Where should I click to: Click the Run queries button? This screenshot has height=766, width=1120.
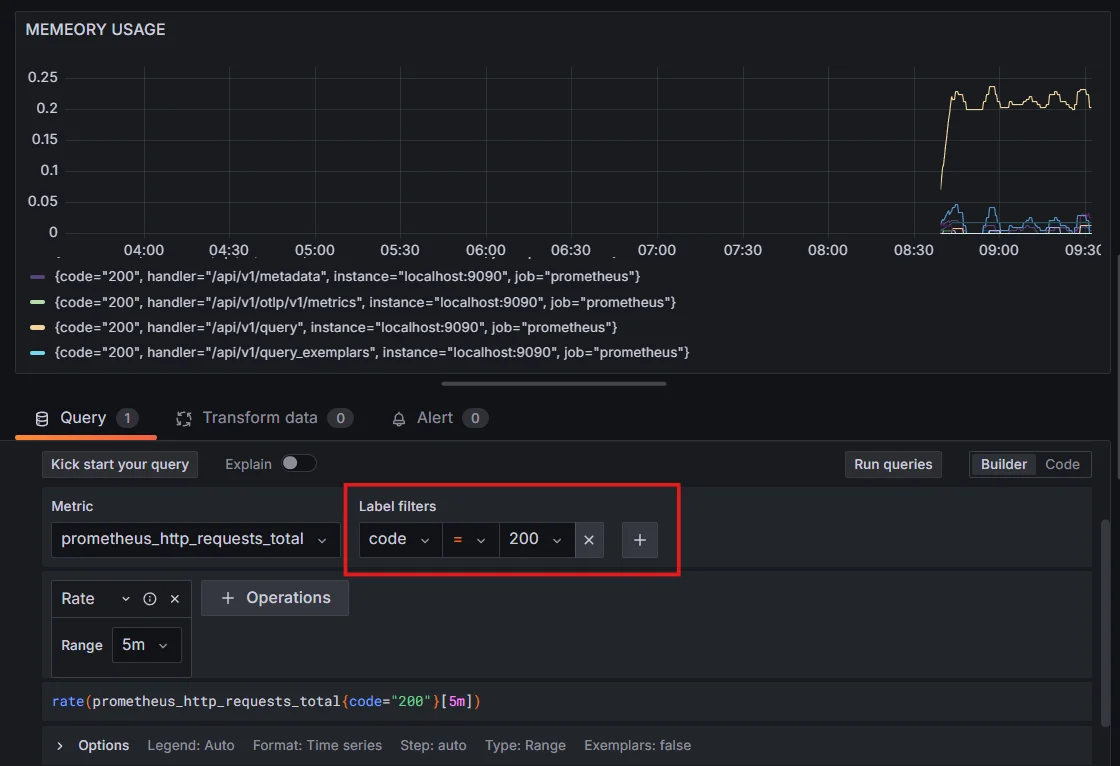(893, 464)
